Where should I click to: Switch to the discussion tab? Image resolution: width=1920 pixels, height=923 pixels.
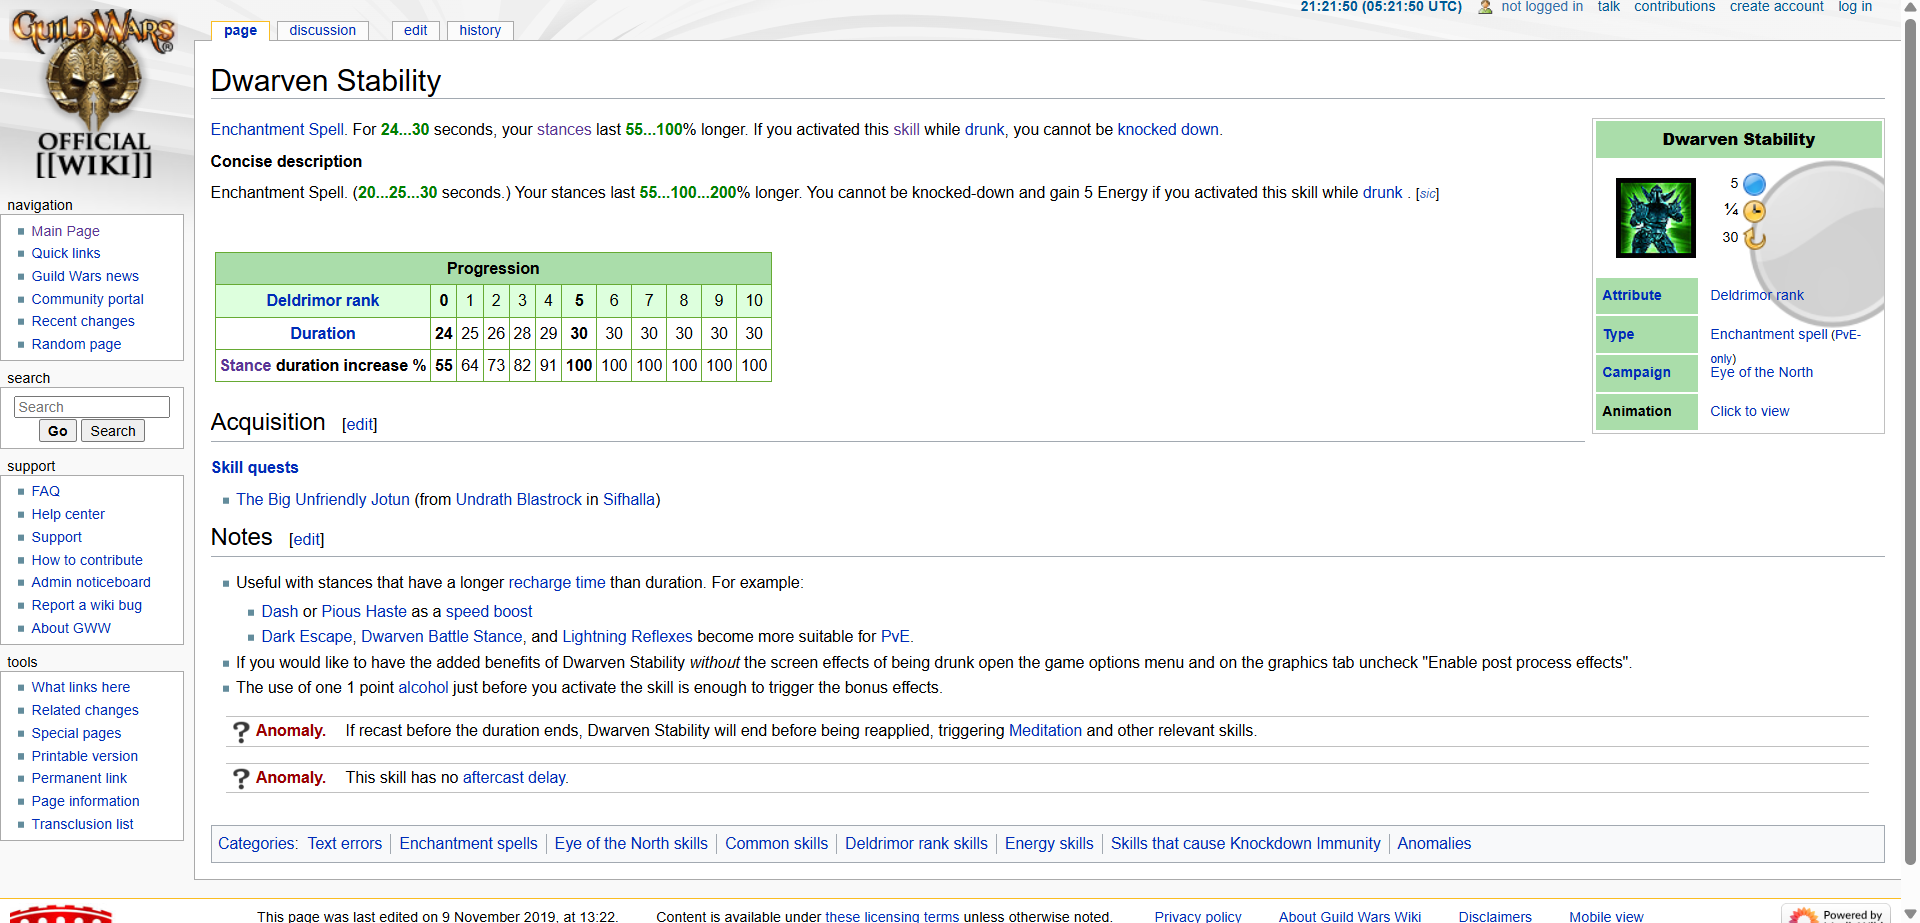(x=322, y=30)
